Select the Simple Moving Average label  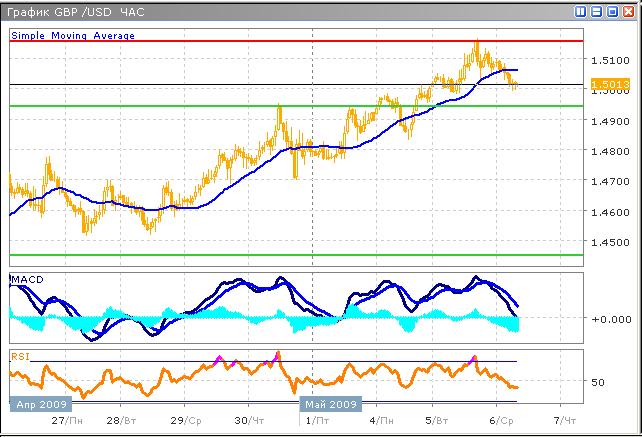(x=72, y=36)
